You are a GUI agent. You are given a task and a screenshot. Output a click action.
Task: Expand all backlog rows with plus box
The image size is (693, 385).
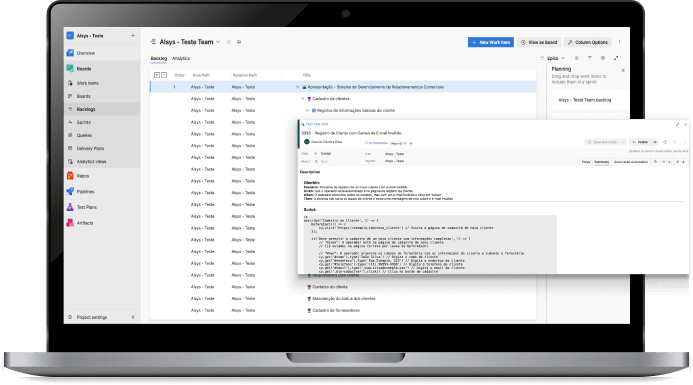point(156,75)
